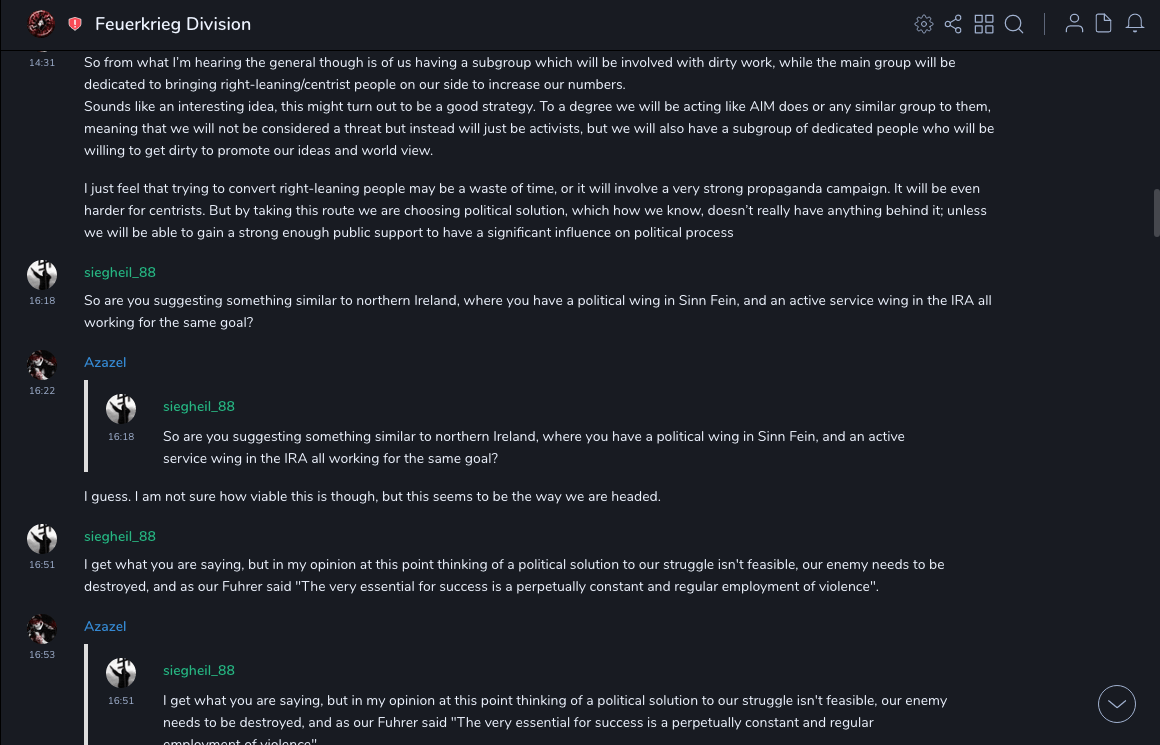Click the quoted reply in the 16:53 message
Viewport: 1160px width, 745px height.
pyautogui.click(x=554, y=711)
